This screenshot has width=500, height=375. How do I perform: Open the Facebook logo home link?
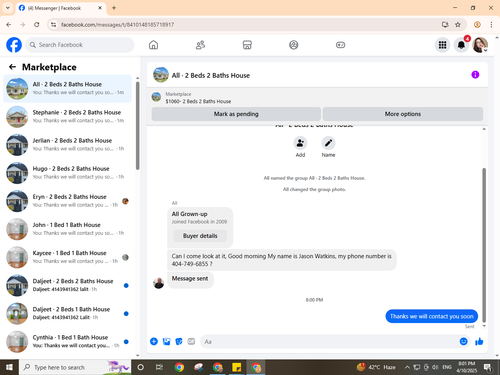click(14, 45)
